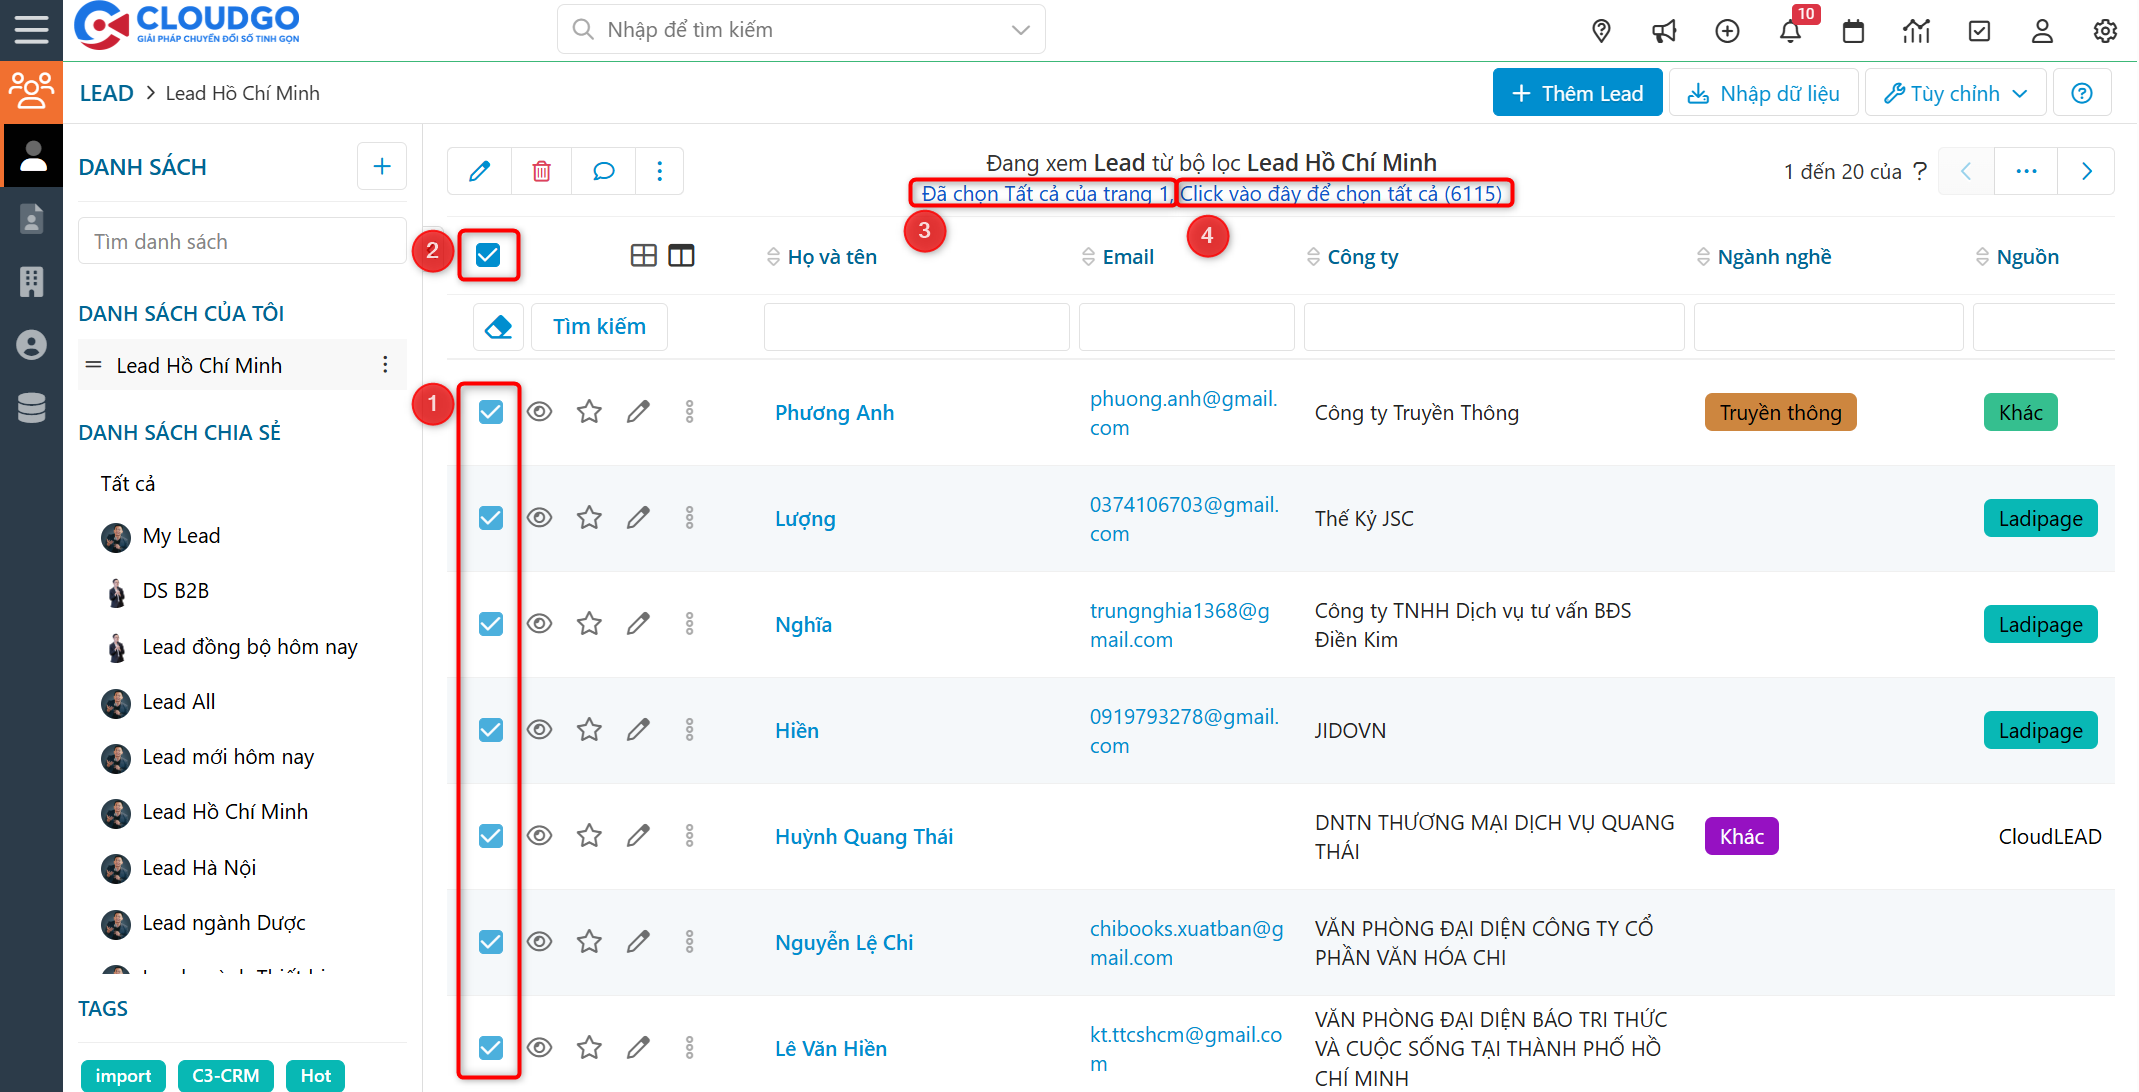Click the eraser clear-filter icon
This screenshot has width=2139, height=1092.
click(x=498, y=326)
